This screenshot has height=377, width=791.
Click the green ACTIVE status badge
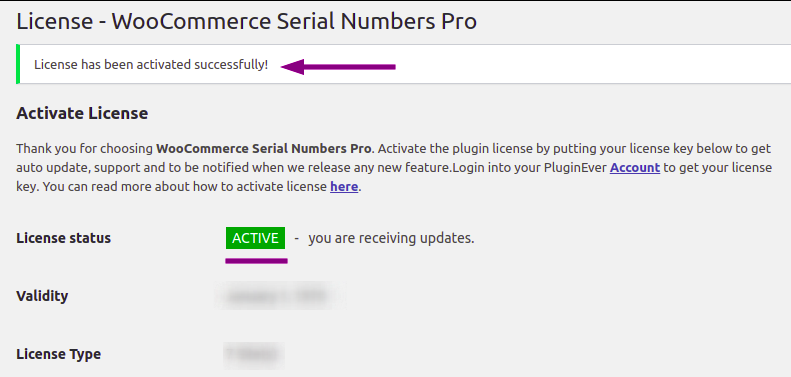click(255, 238)
